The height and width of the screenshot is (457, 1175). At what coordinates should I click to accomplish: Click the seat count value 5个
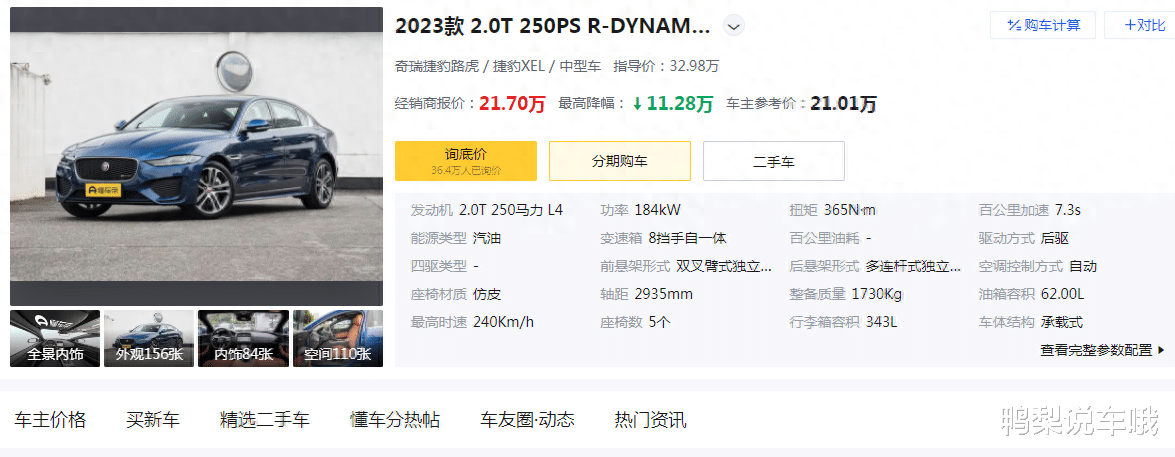(660, 322)
